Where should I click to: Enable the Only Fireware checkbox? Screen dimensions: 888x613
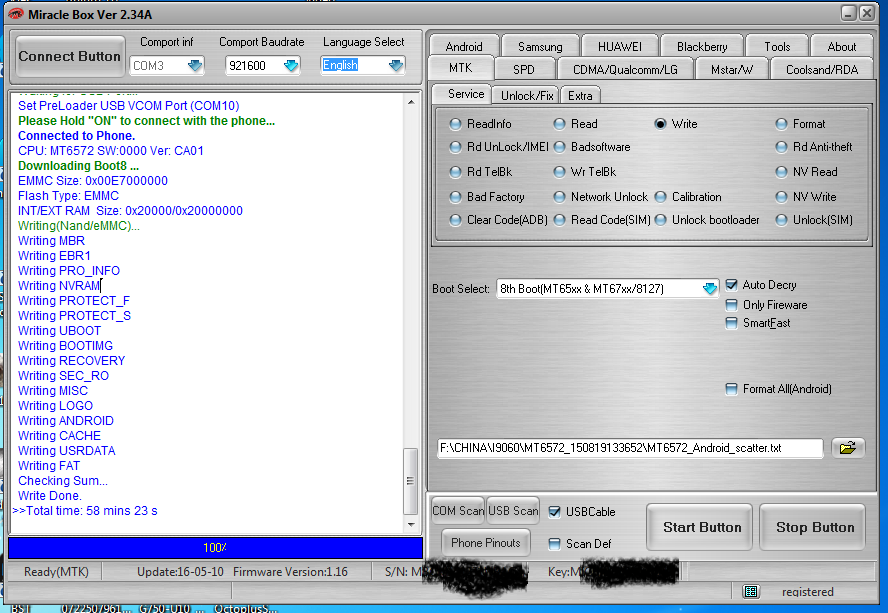click(732, 305)
